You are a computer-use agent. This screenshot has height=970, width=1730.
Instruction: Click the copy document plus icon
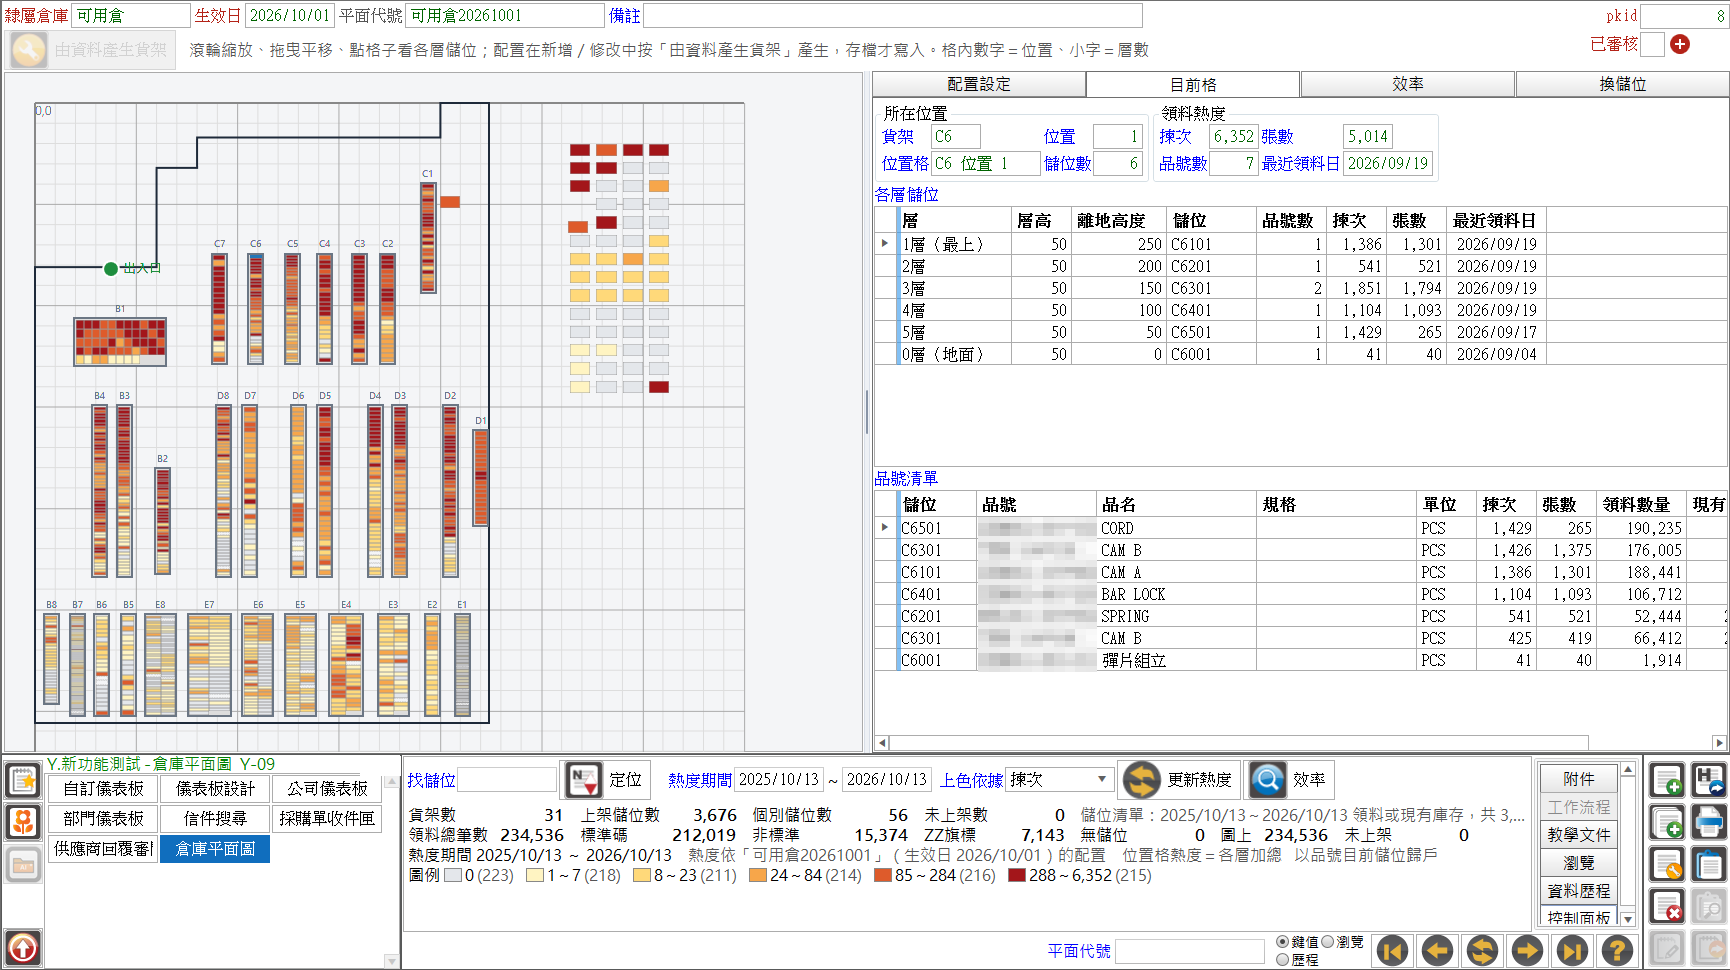click(1667, 823)
